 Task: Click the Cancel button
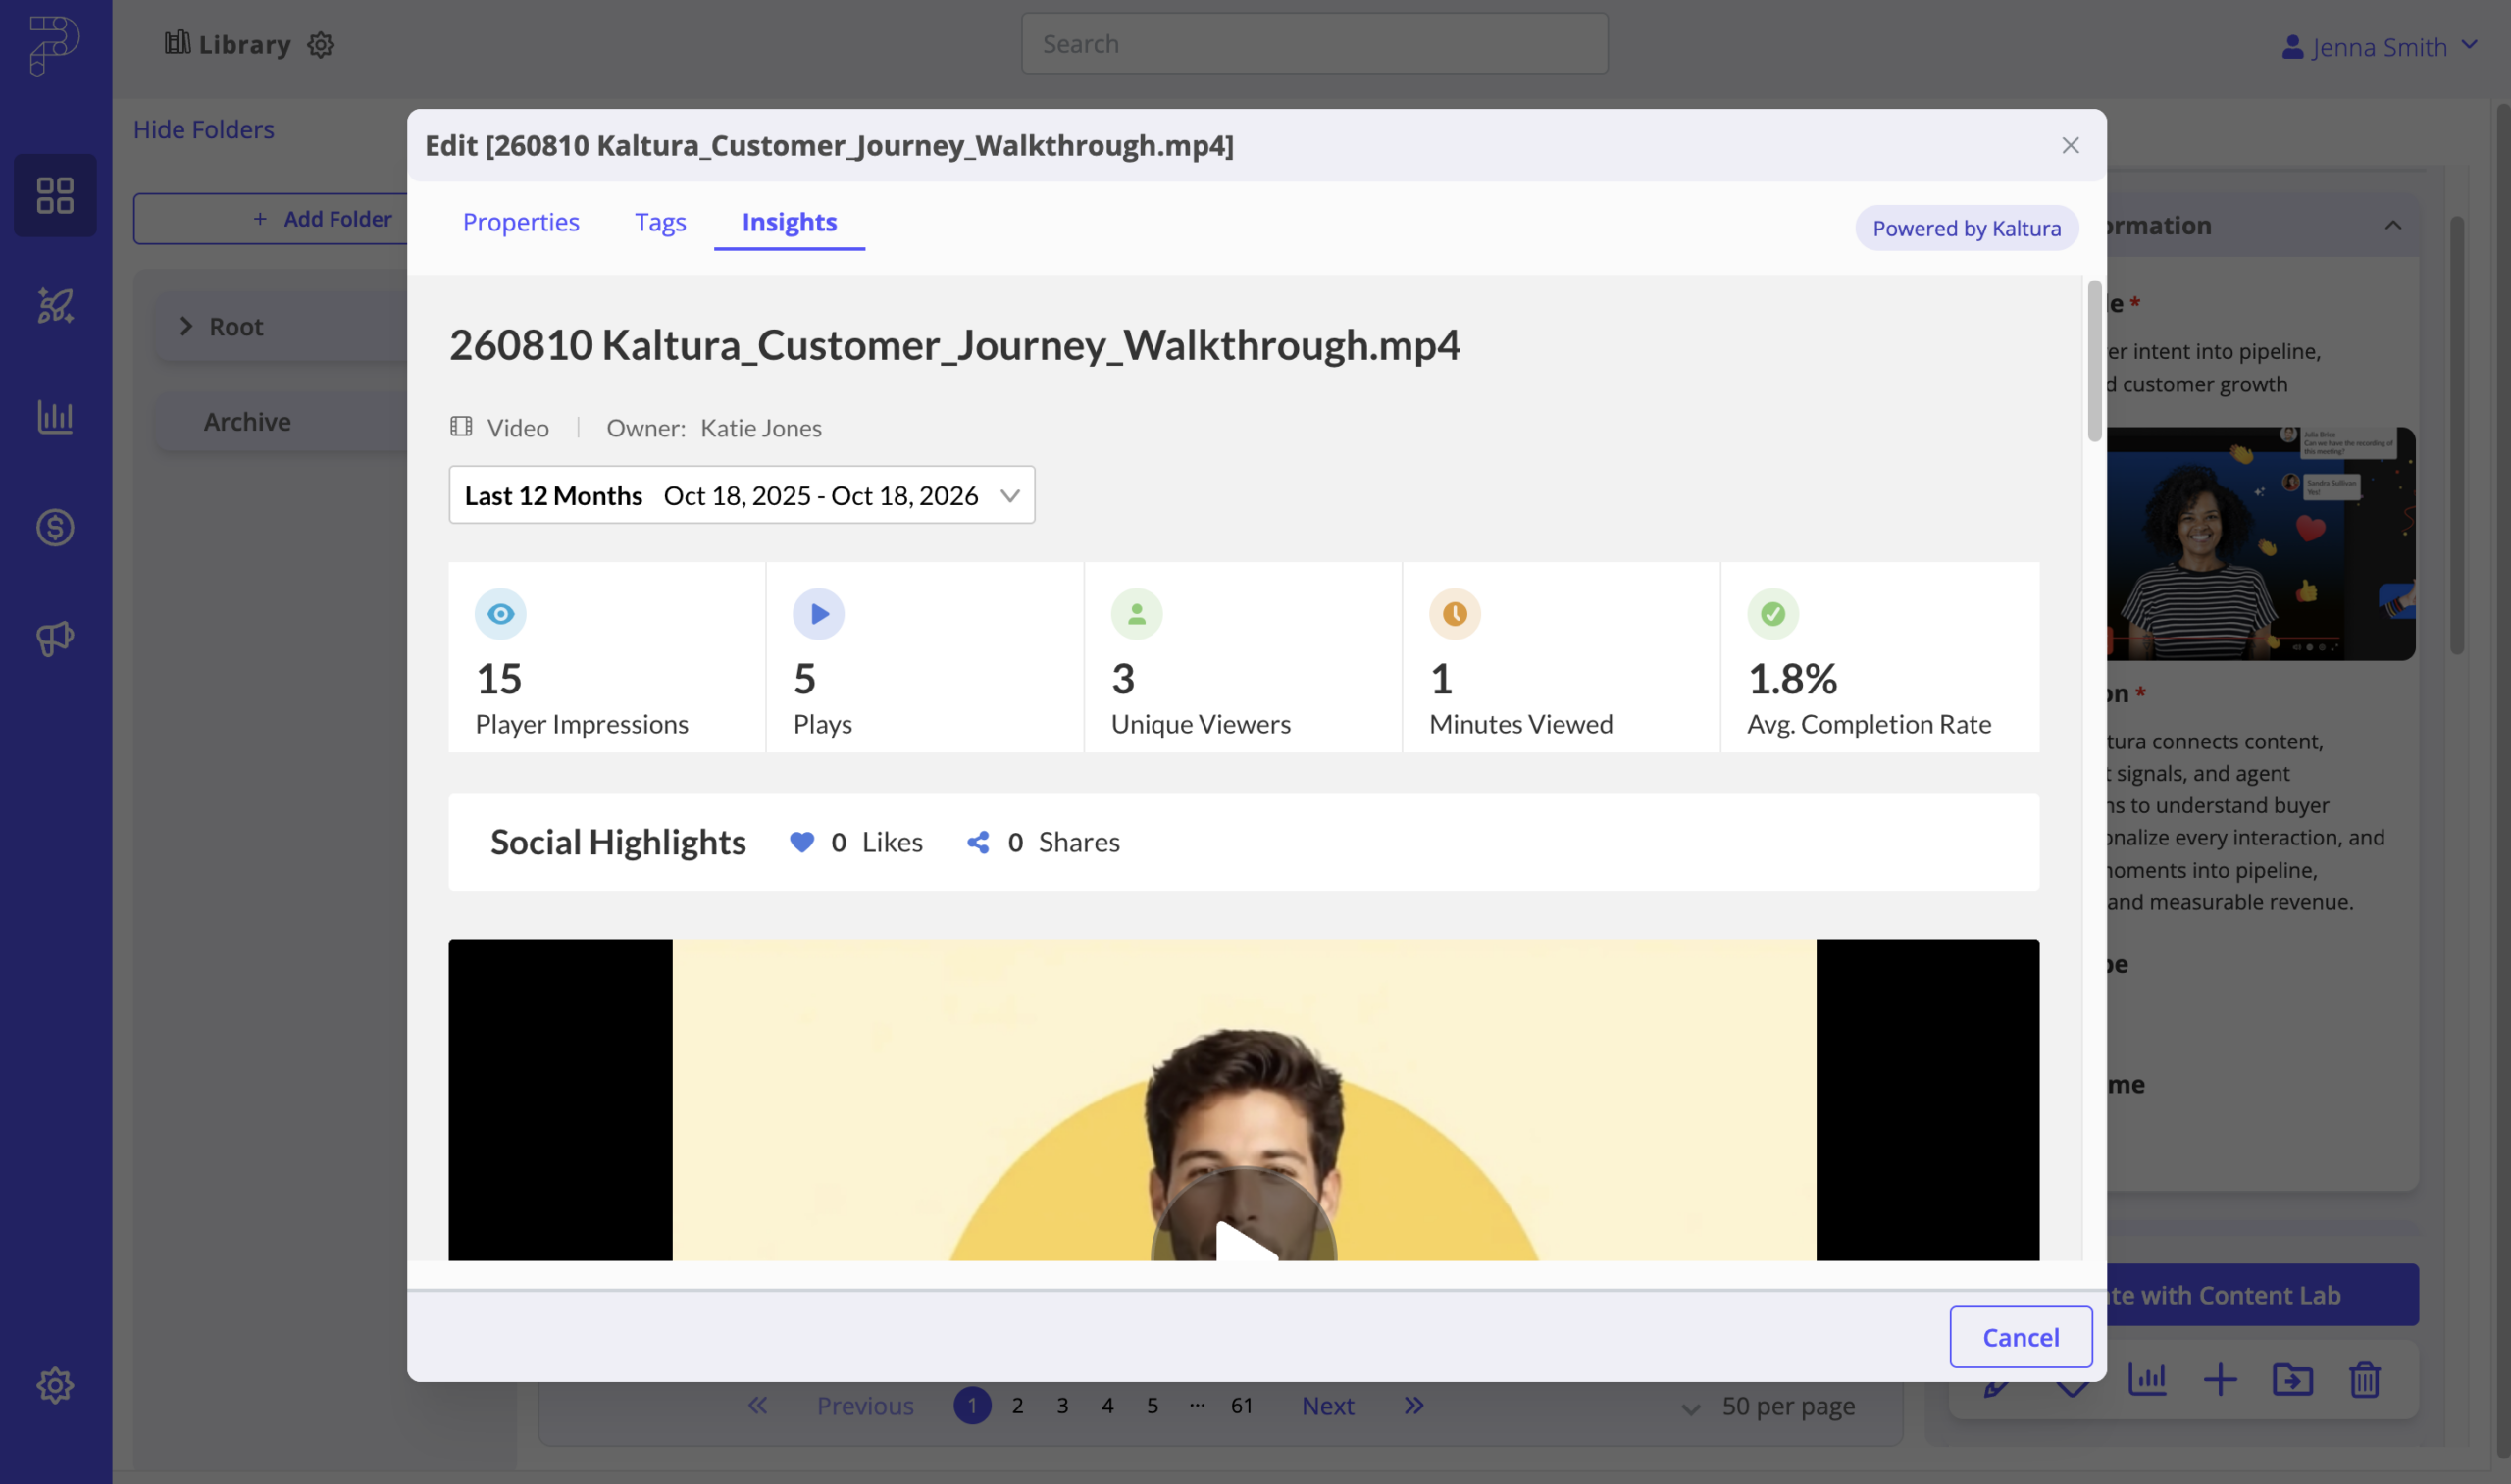[2020, 1337]
